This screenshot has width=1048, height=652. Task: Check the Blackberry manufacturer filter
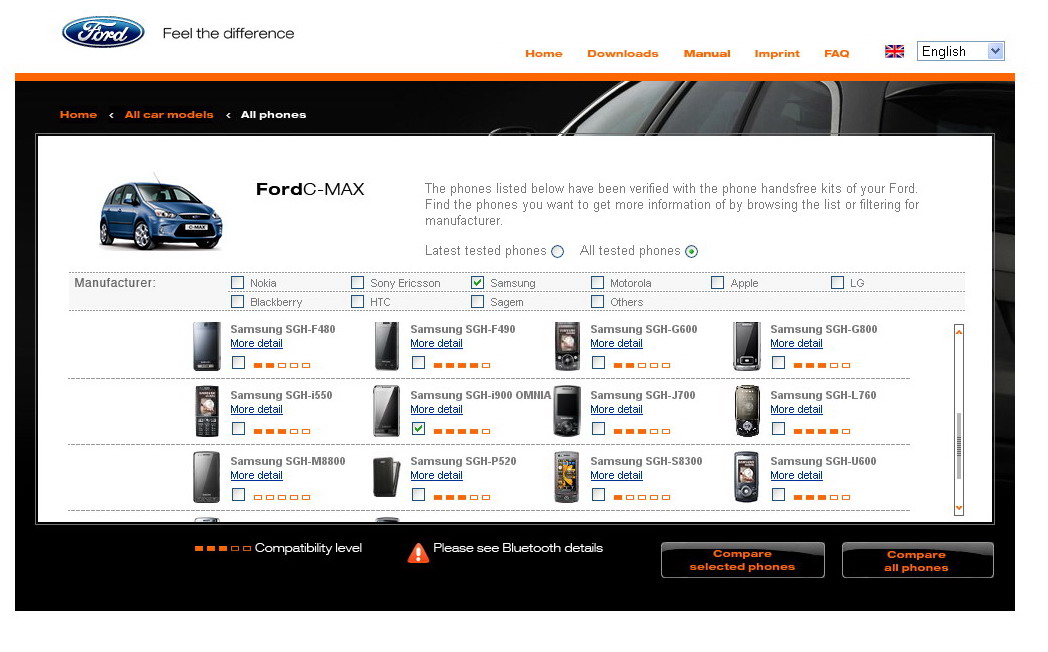(237, 302)
